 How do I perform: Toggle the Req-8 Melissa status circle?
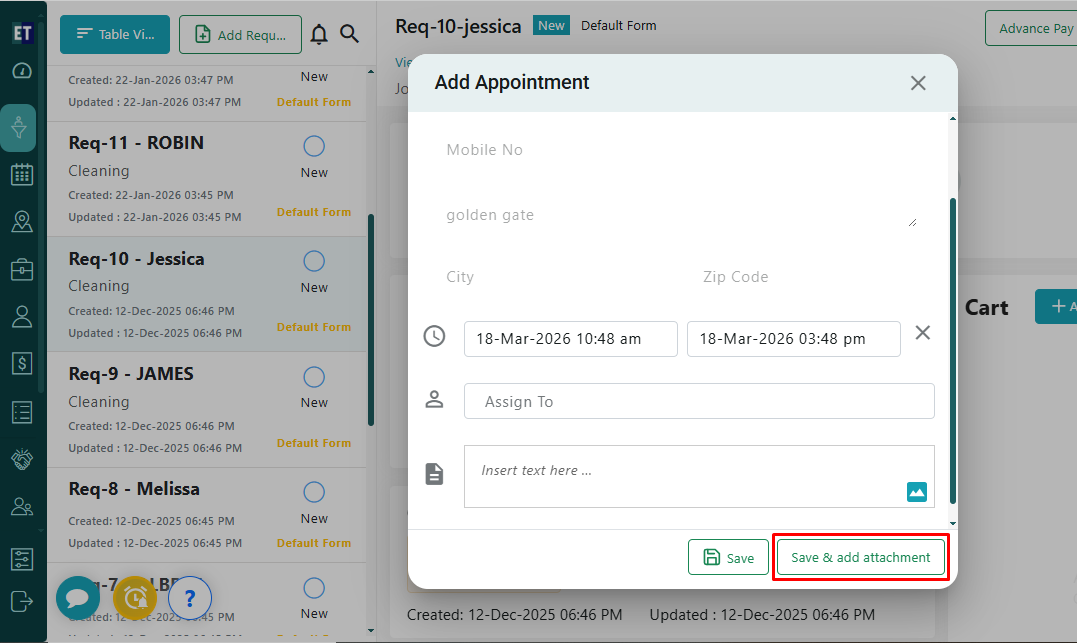[314, 492]
